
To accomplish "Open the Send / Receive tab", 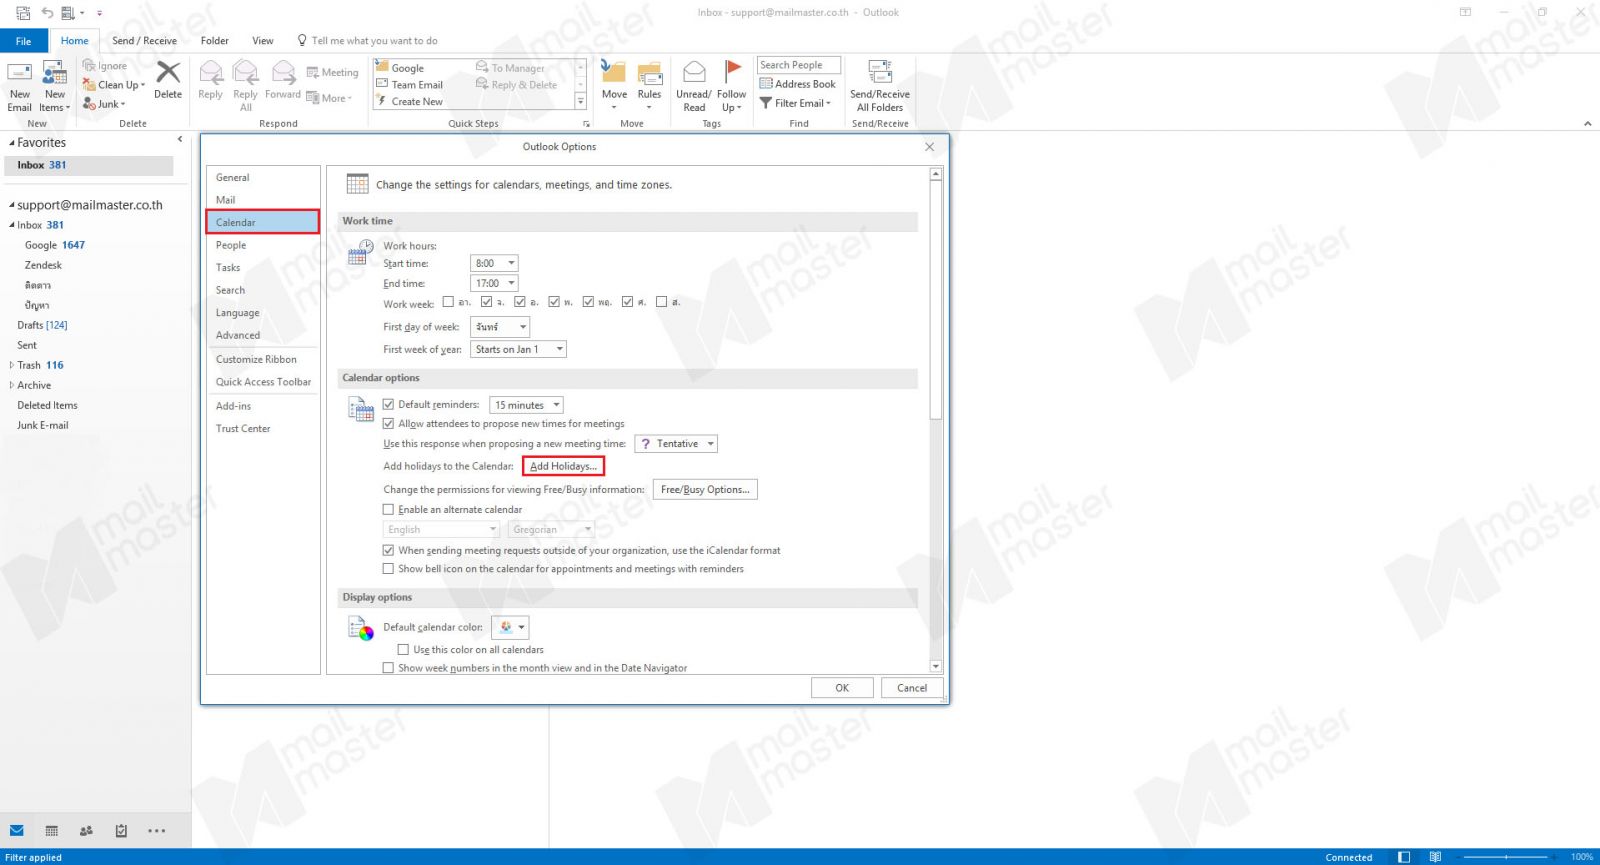I will click(144, 41).
